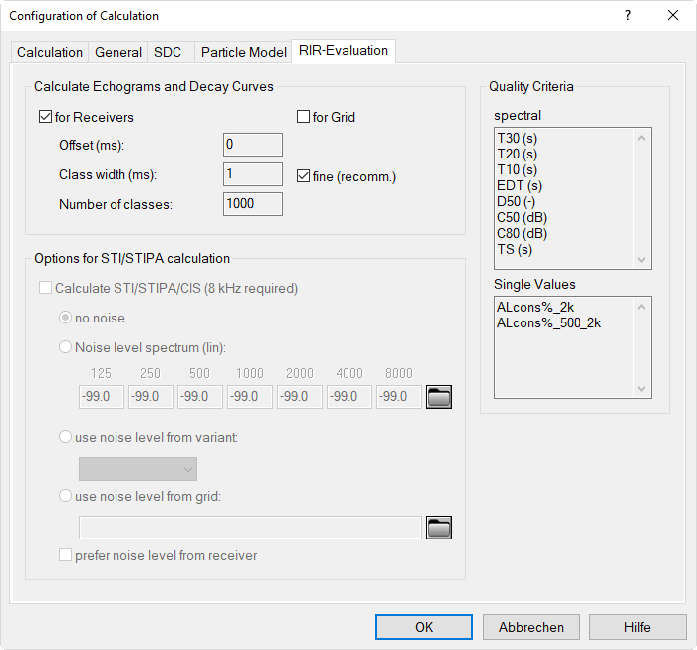This screenshot has height=650, width=697.
Task: Select 'EDT (s)' in spectral list
Action: tap(519, 185)
